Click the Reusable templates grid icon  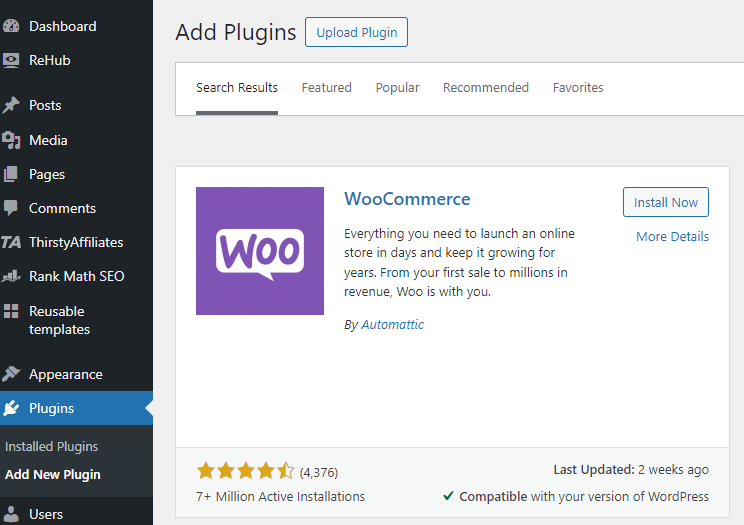[x=11, y=311]
